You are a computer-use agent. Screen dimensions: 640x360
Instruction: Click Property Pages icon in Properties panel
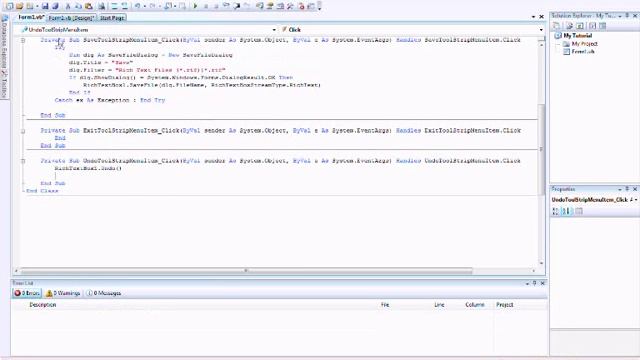tap(579, 211)
